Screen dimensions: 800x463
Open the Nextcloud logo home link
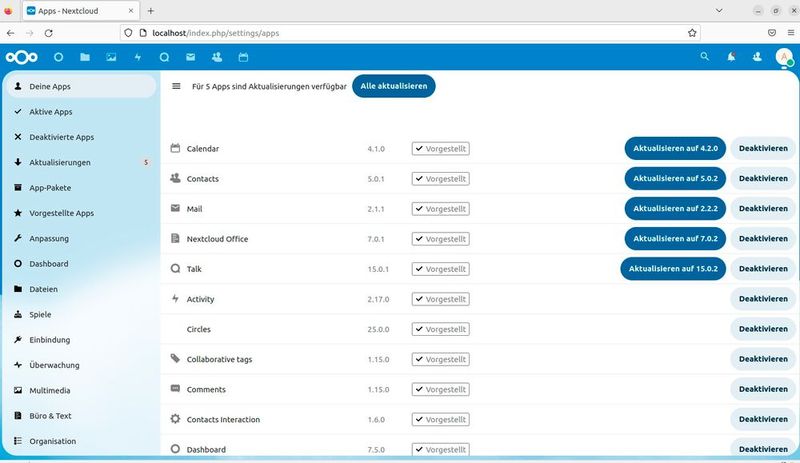point(21,57)
